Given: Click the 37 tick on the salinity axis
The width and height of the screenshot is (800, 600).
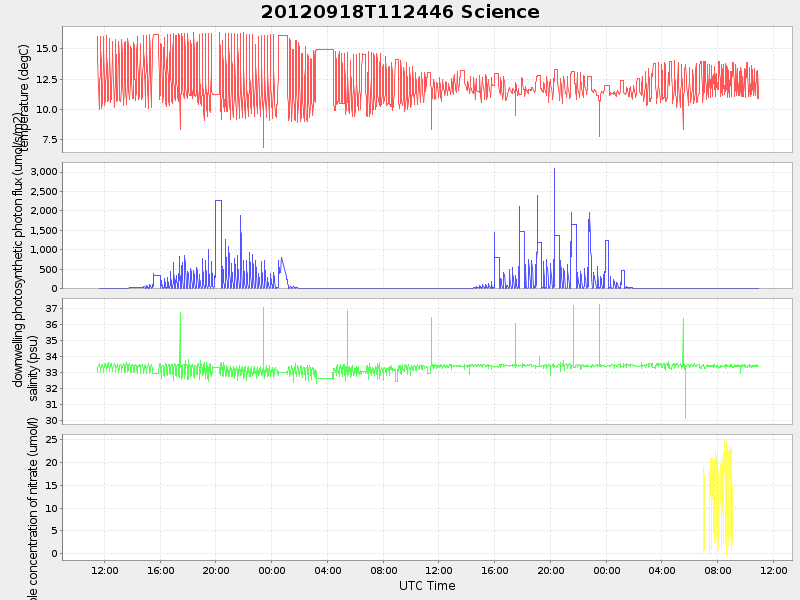Looking at the screenshot, I should pos(53,309).
